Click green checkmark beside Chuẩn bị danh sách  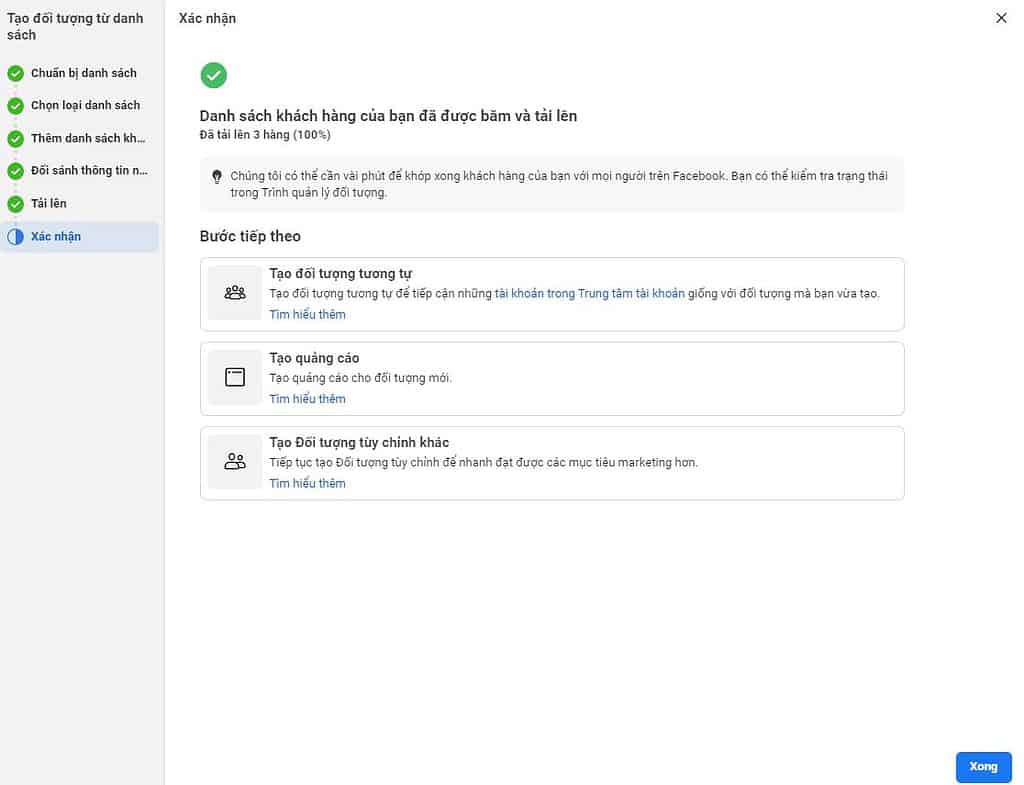tap(15, 73)
